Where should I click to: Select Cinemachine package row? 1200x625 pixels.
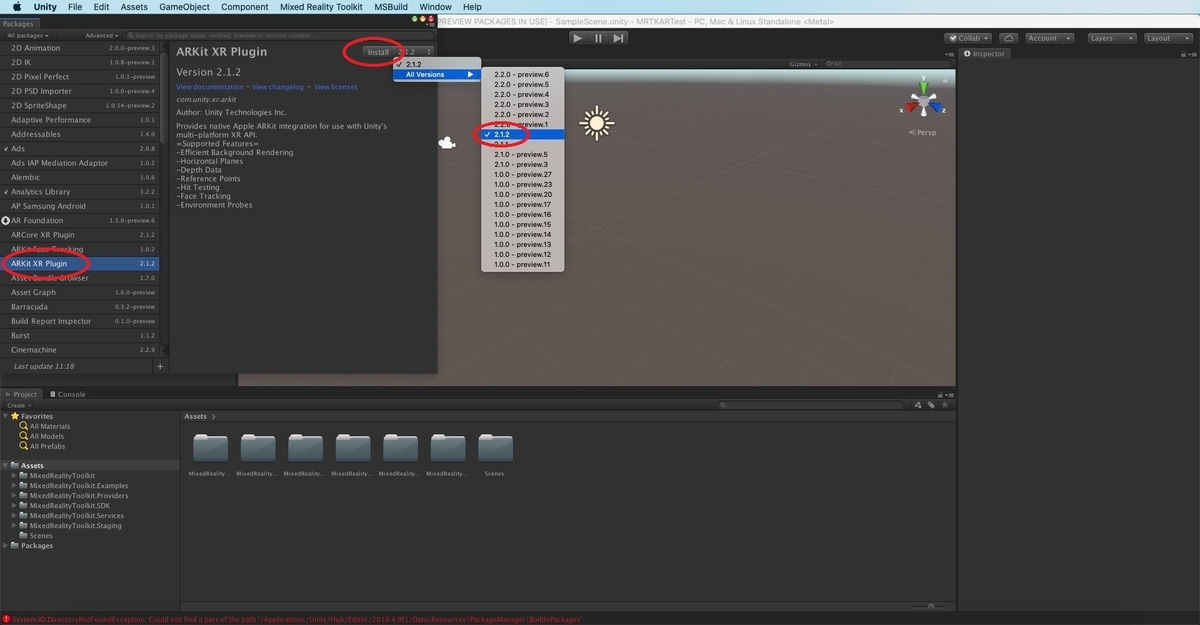tap(80, 350)
